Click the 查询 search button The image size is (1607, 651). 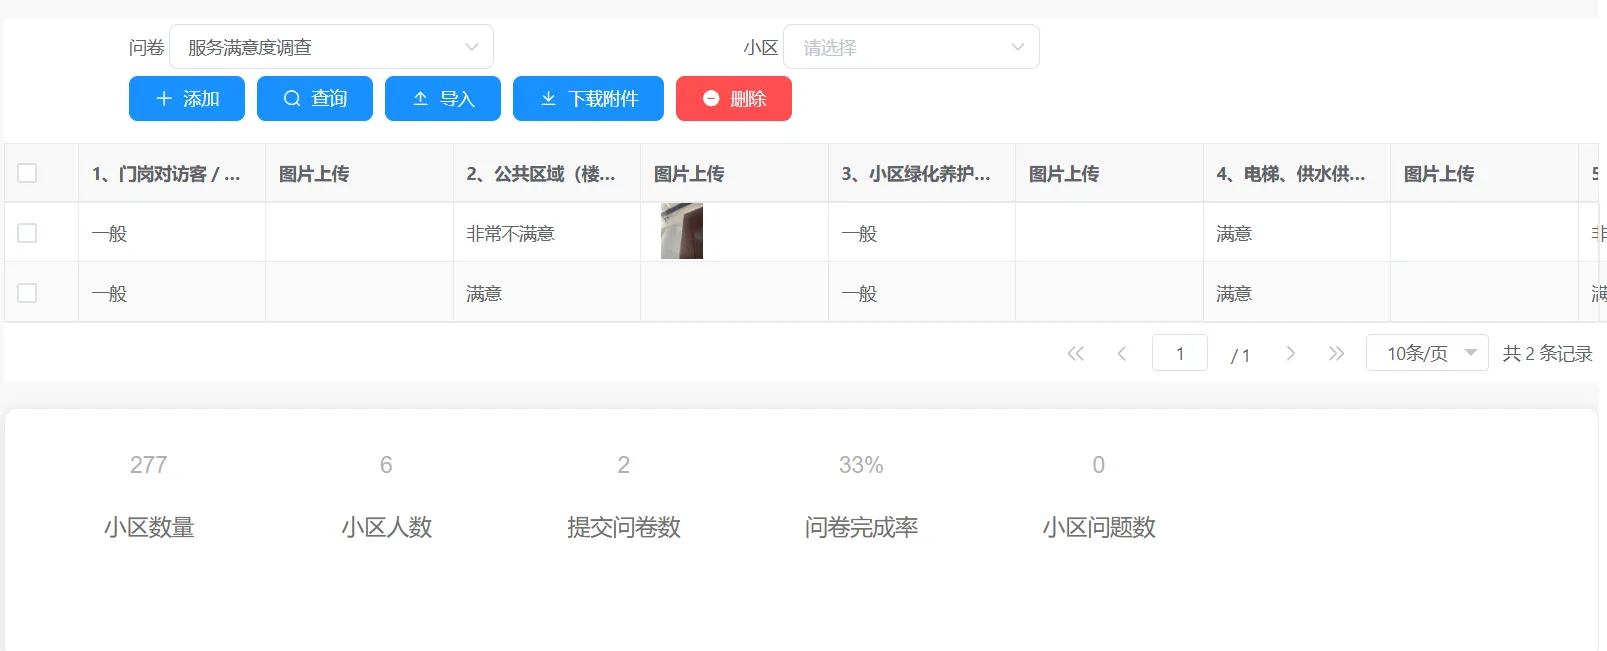(x=314, y=99)
